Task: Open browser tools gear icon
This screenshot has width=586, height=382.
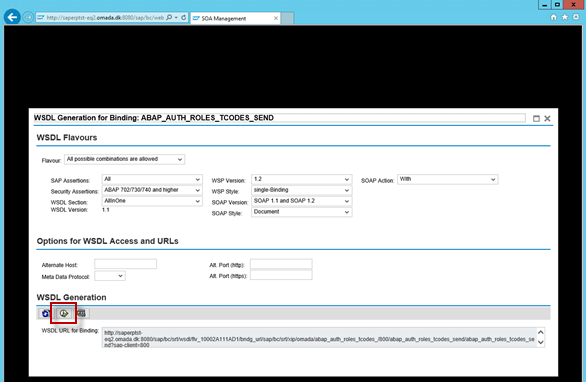Action: [x=576, y=17]
